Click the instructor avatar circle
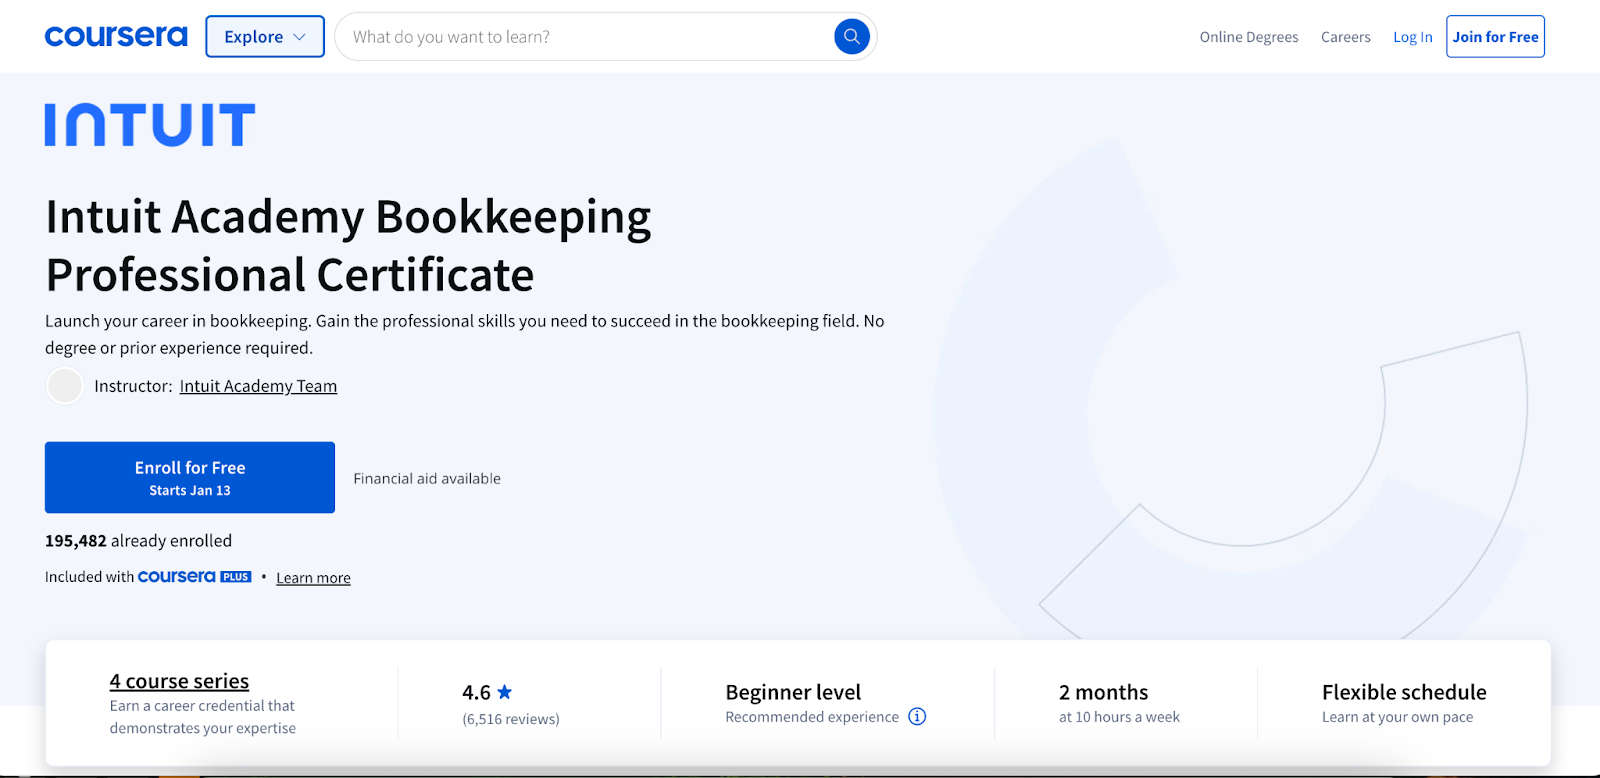This screenshot has width=1600, height=778. click(x=65, y=386)
